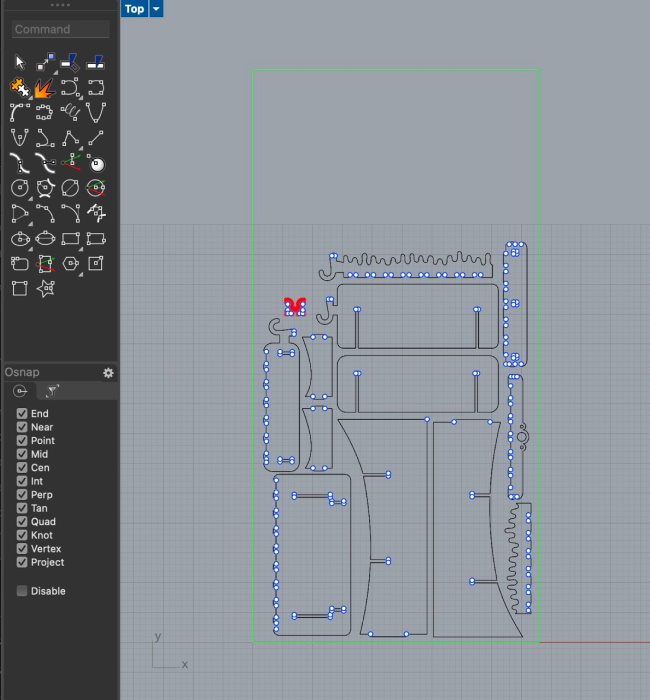Uncheck the Project osnap option

tap(22, 562)
